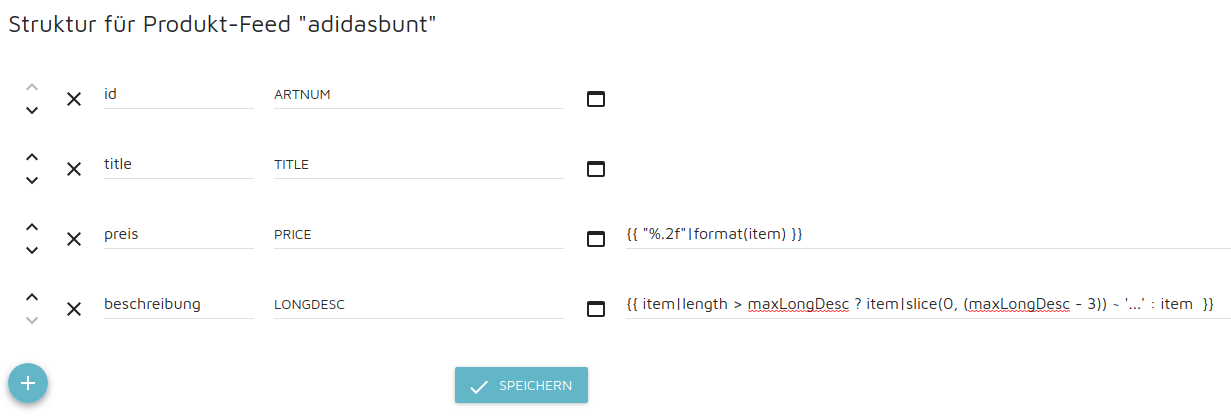Edit the preis field name input
This screenshot has height=416, width=1231.
point(178,234)
